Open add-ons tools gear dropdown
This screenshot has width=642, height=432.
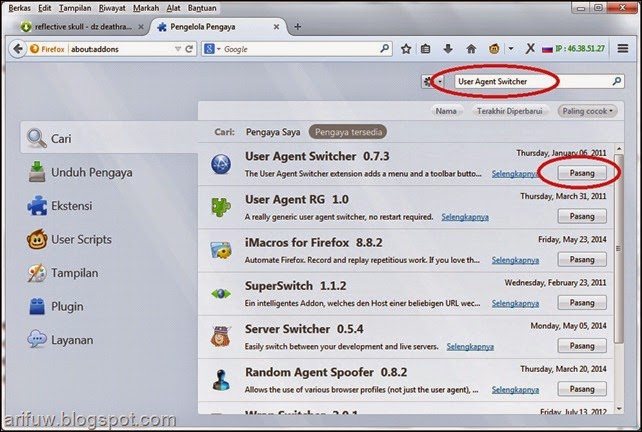coord(432,81)
